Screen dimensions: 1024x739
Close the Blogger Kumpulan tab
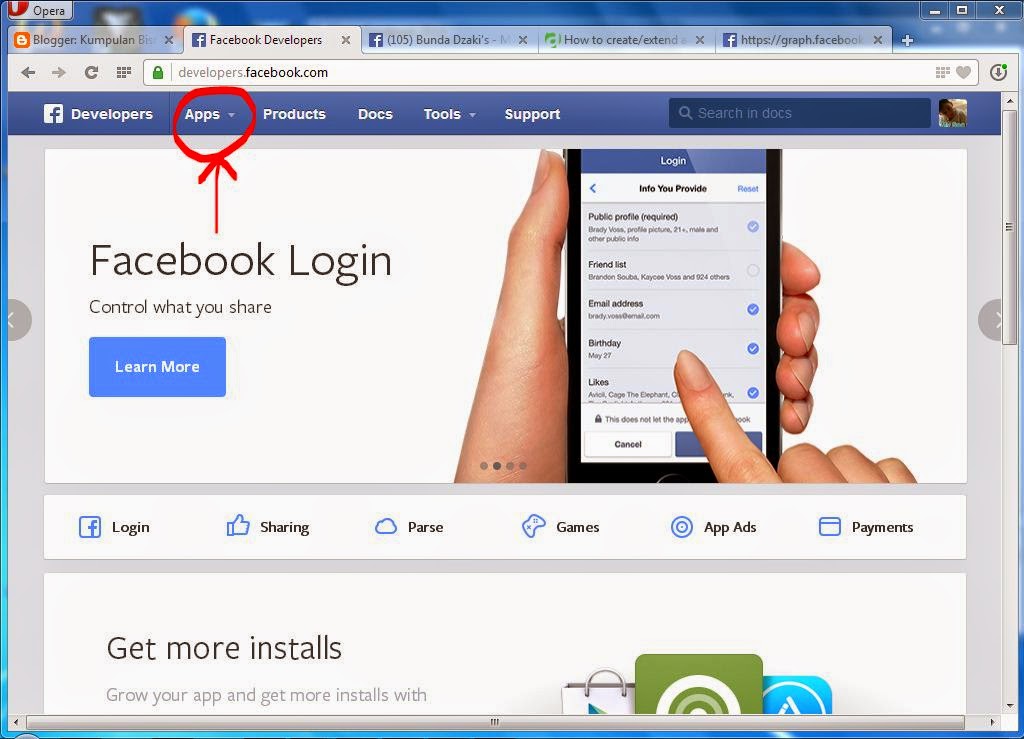(x=168, y=40)
